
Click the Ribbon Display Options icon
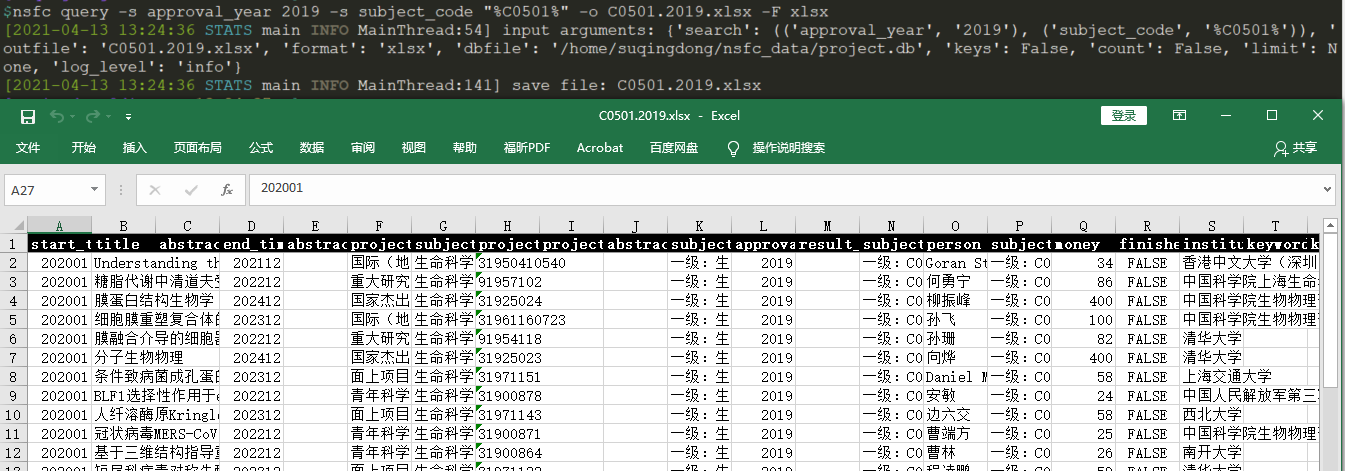(1179, 116)
